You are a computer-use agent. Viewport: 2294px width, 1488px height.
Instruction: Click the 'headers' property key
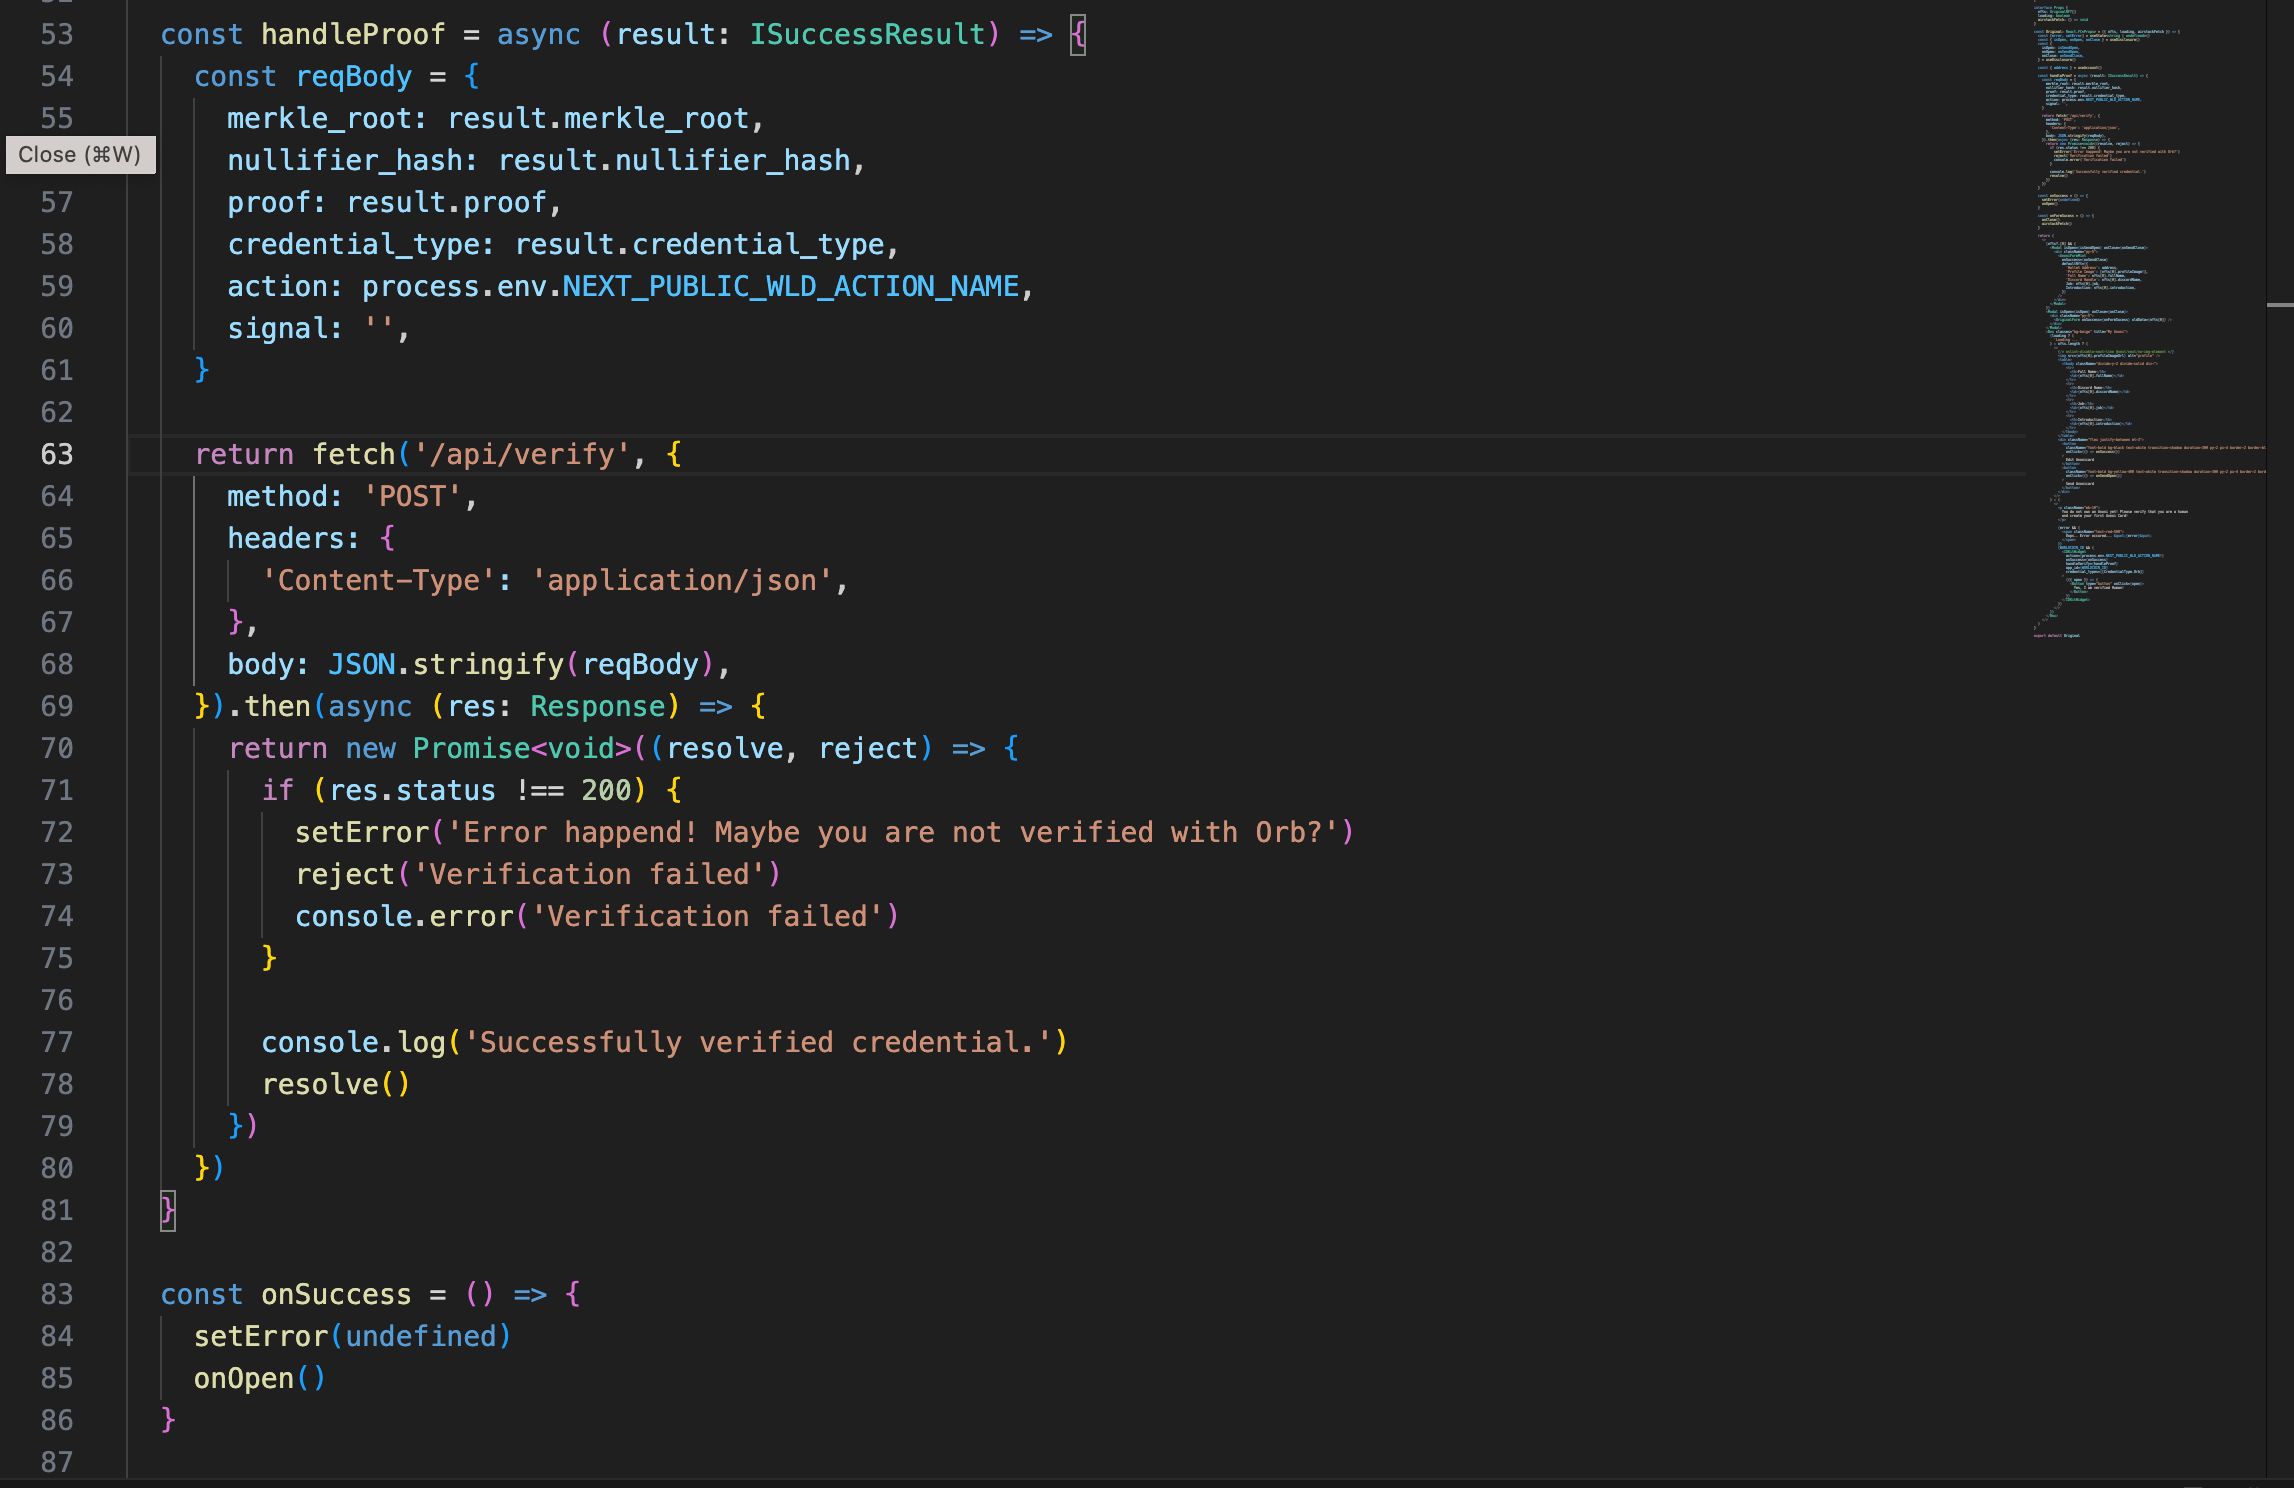coord(286,538)
